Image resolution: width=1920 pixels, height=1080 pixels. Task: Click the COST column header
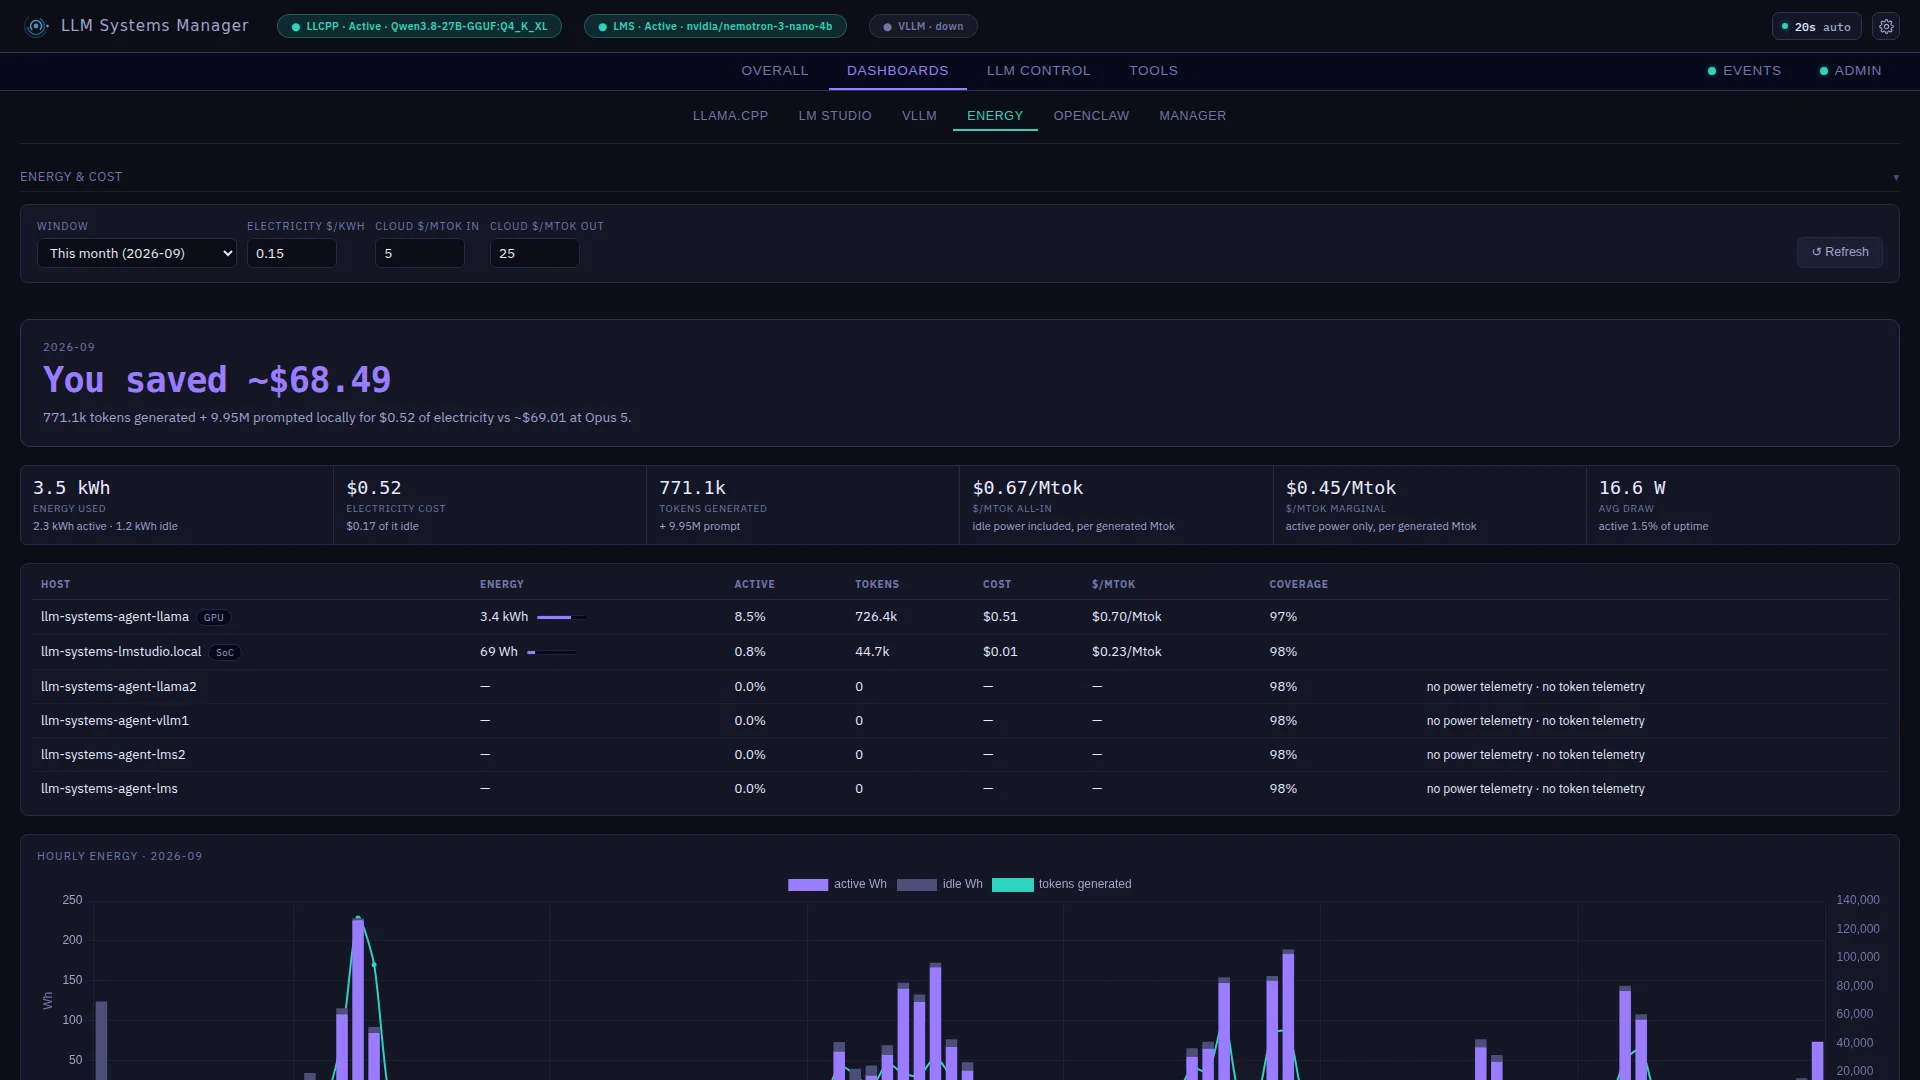pyautogui.click(x=997, y=584)
